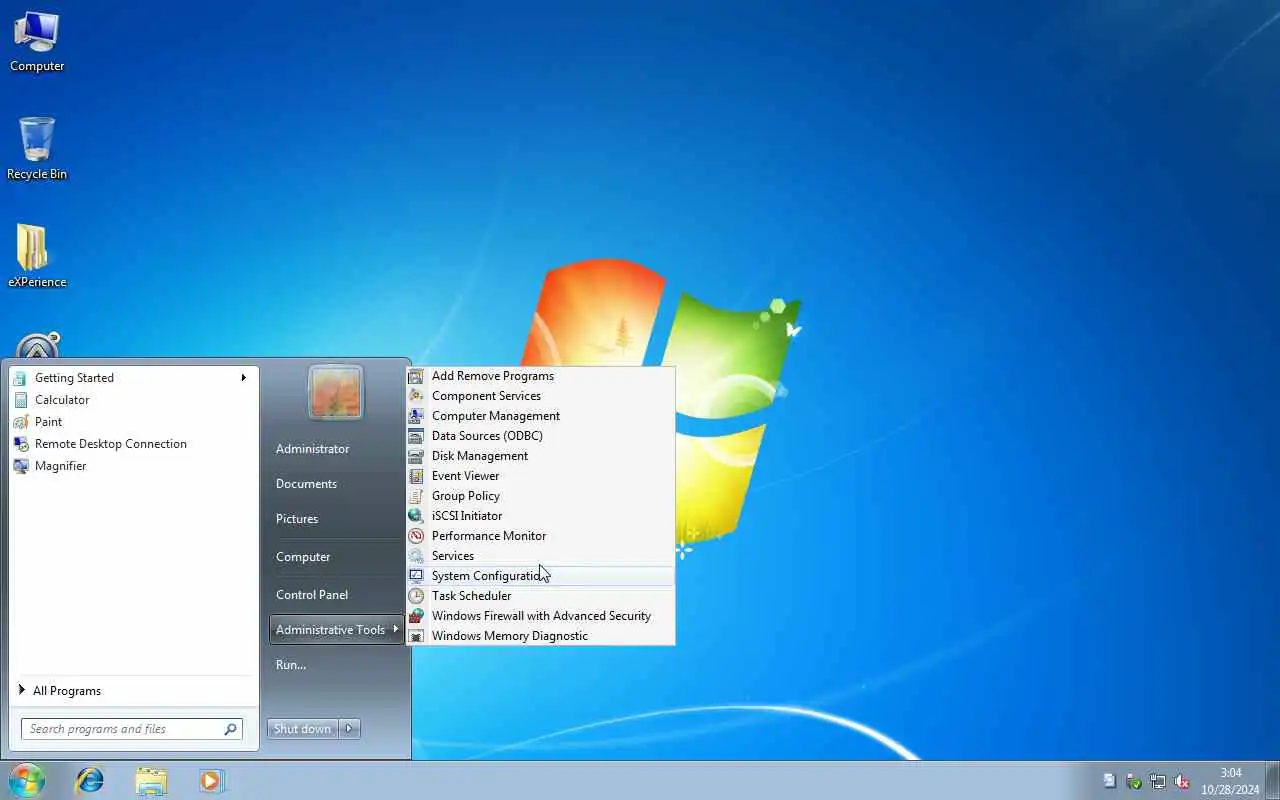Choose Services text entry in submenu
The height and width of the screenshot is (800, 1280).
453,556
